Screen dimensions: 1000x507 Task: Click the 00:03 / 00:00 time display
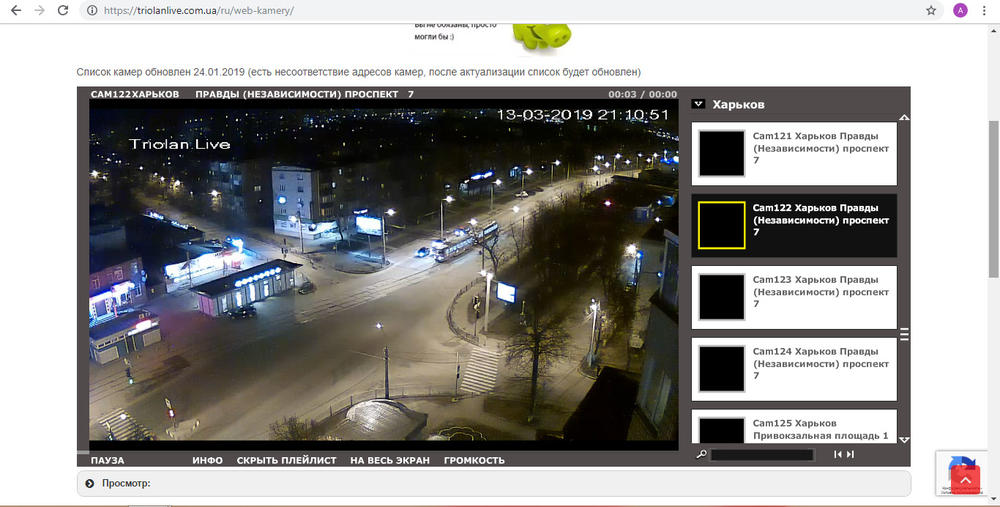tap(642, 94)
